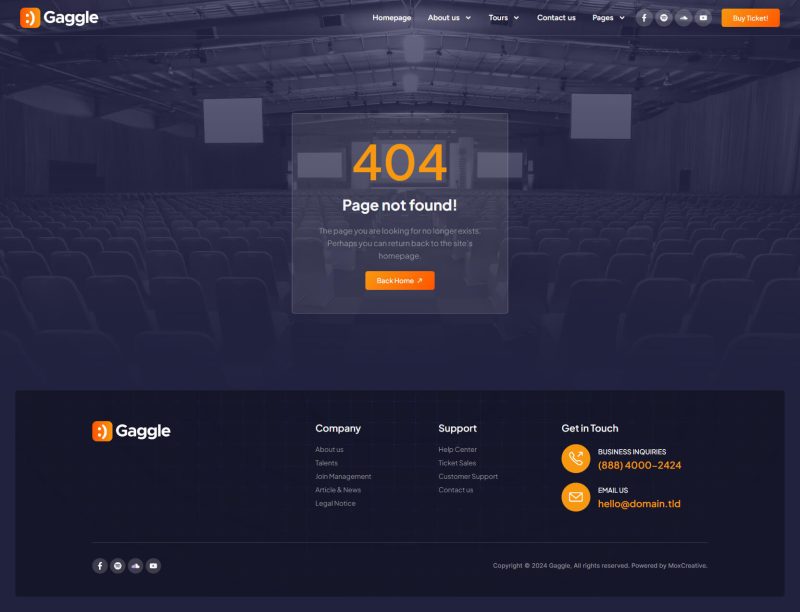Click the footer SoundCloud icon
The height and width of the screenshot is (612, 800).
136,566
